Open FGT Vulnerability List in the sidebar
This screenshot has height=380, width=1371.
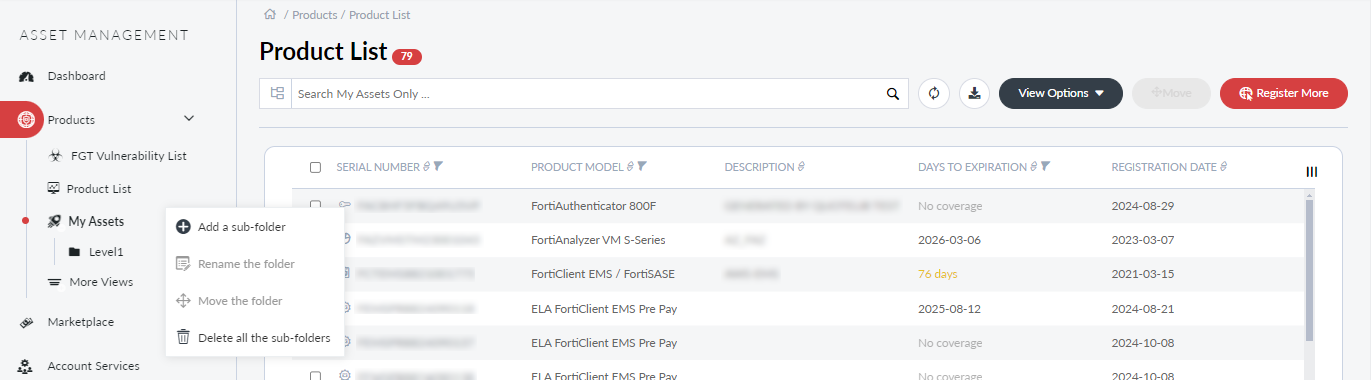point(129,156)
